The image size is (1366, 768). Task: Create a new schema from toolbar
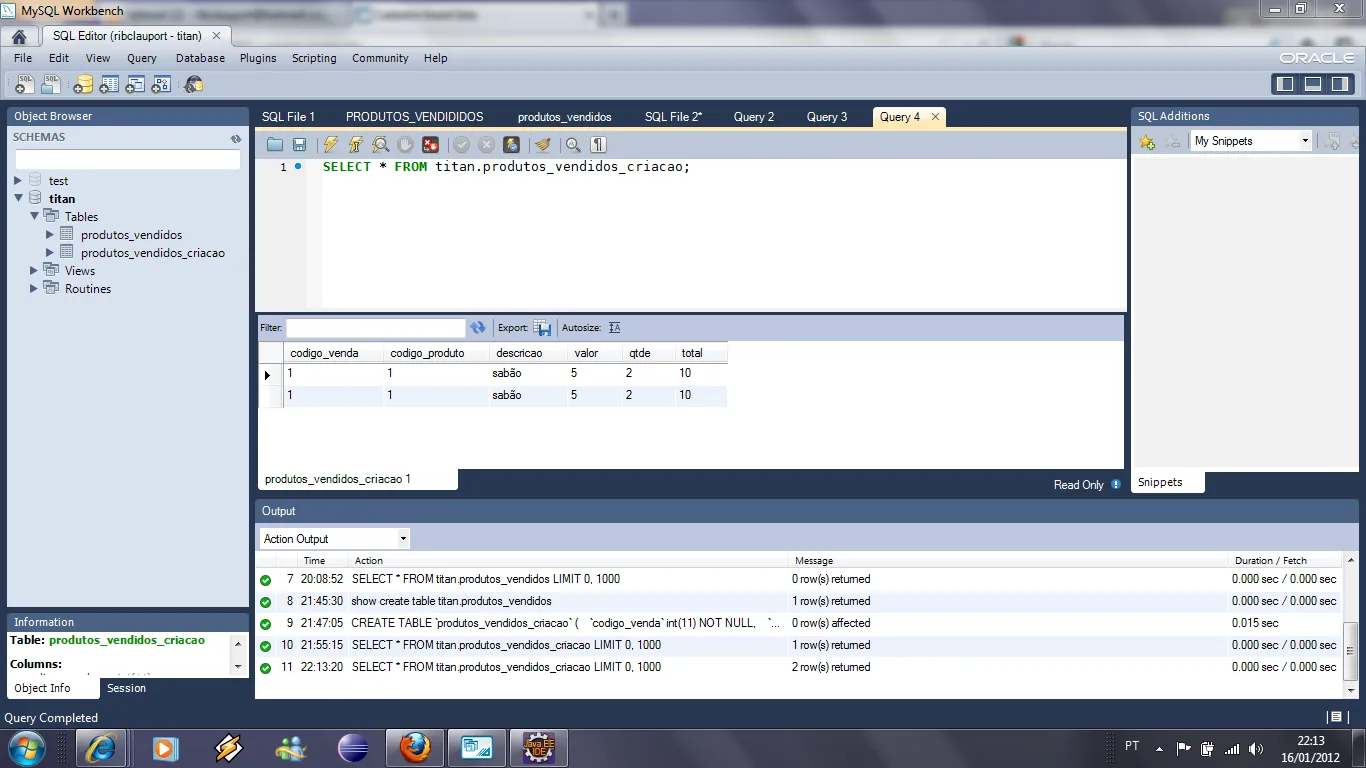pos(83,84)
